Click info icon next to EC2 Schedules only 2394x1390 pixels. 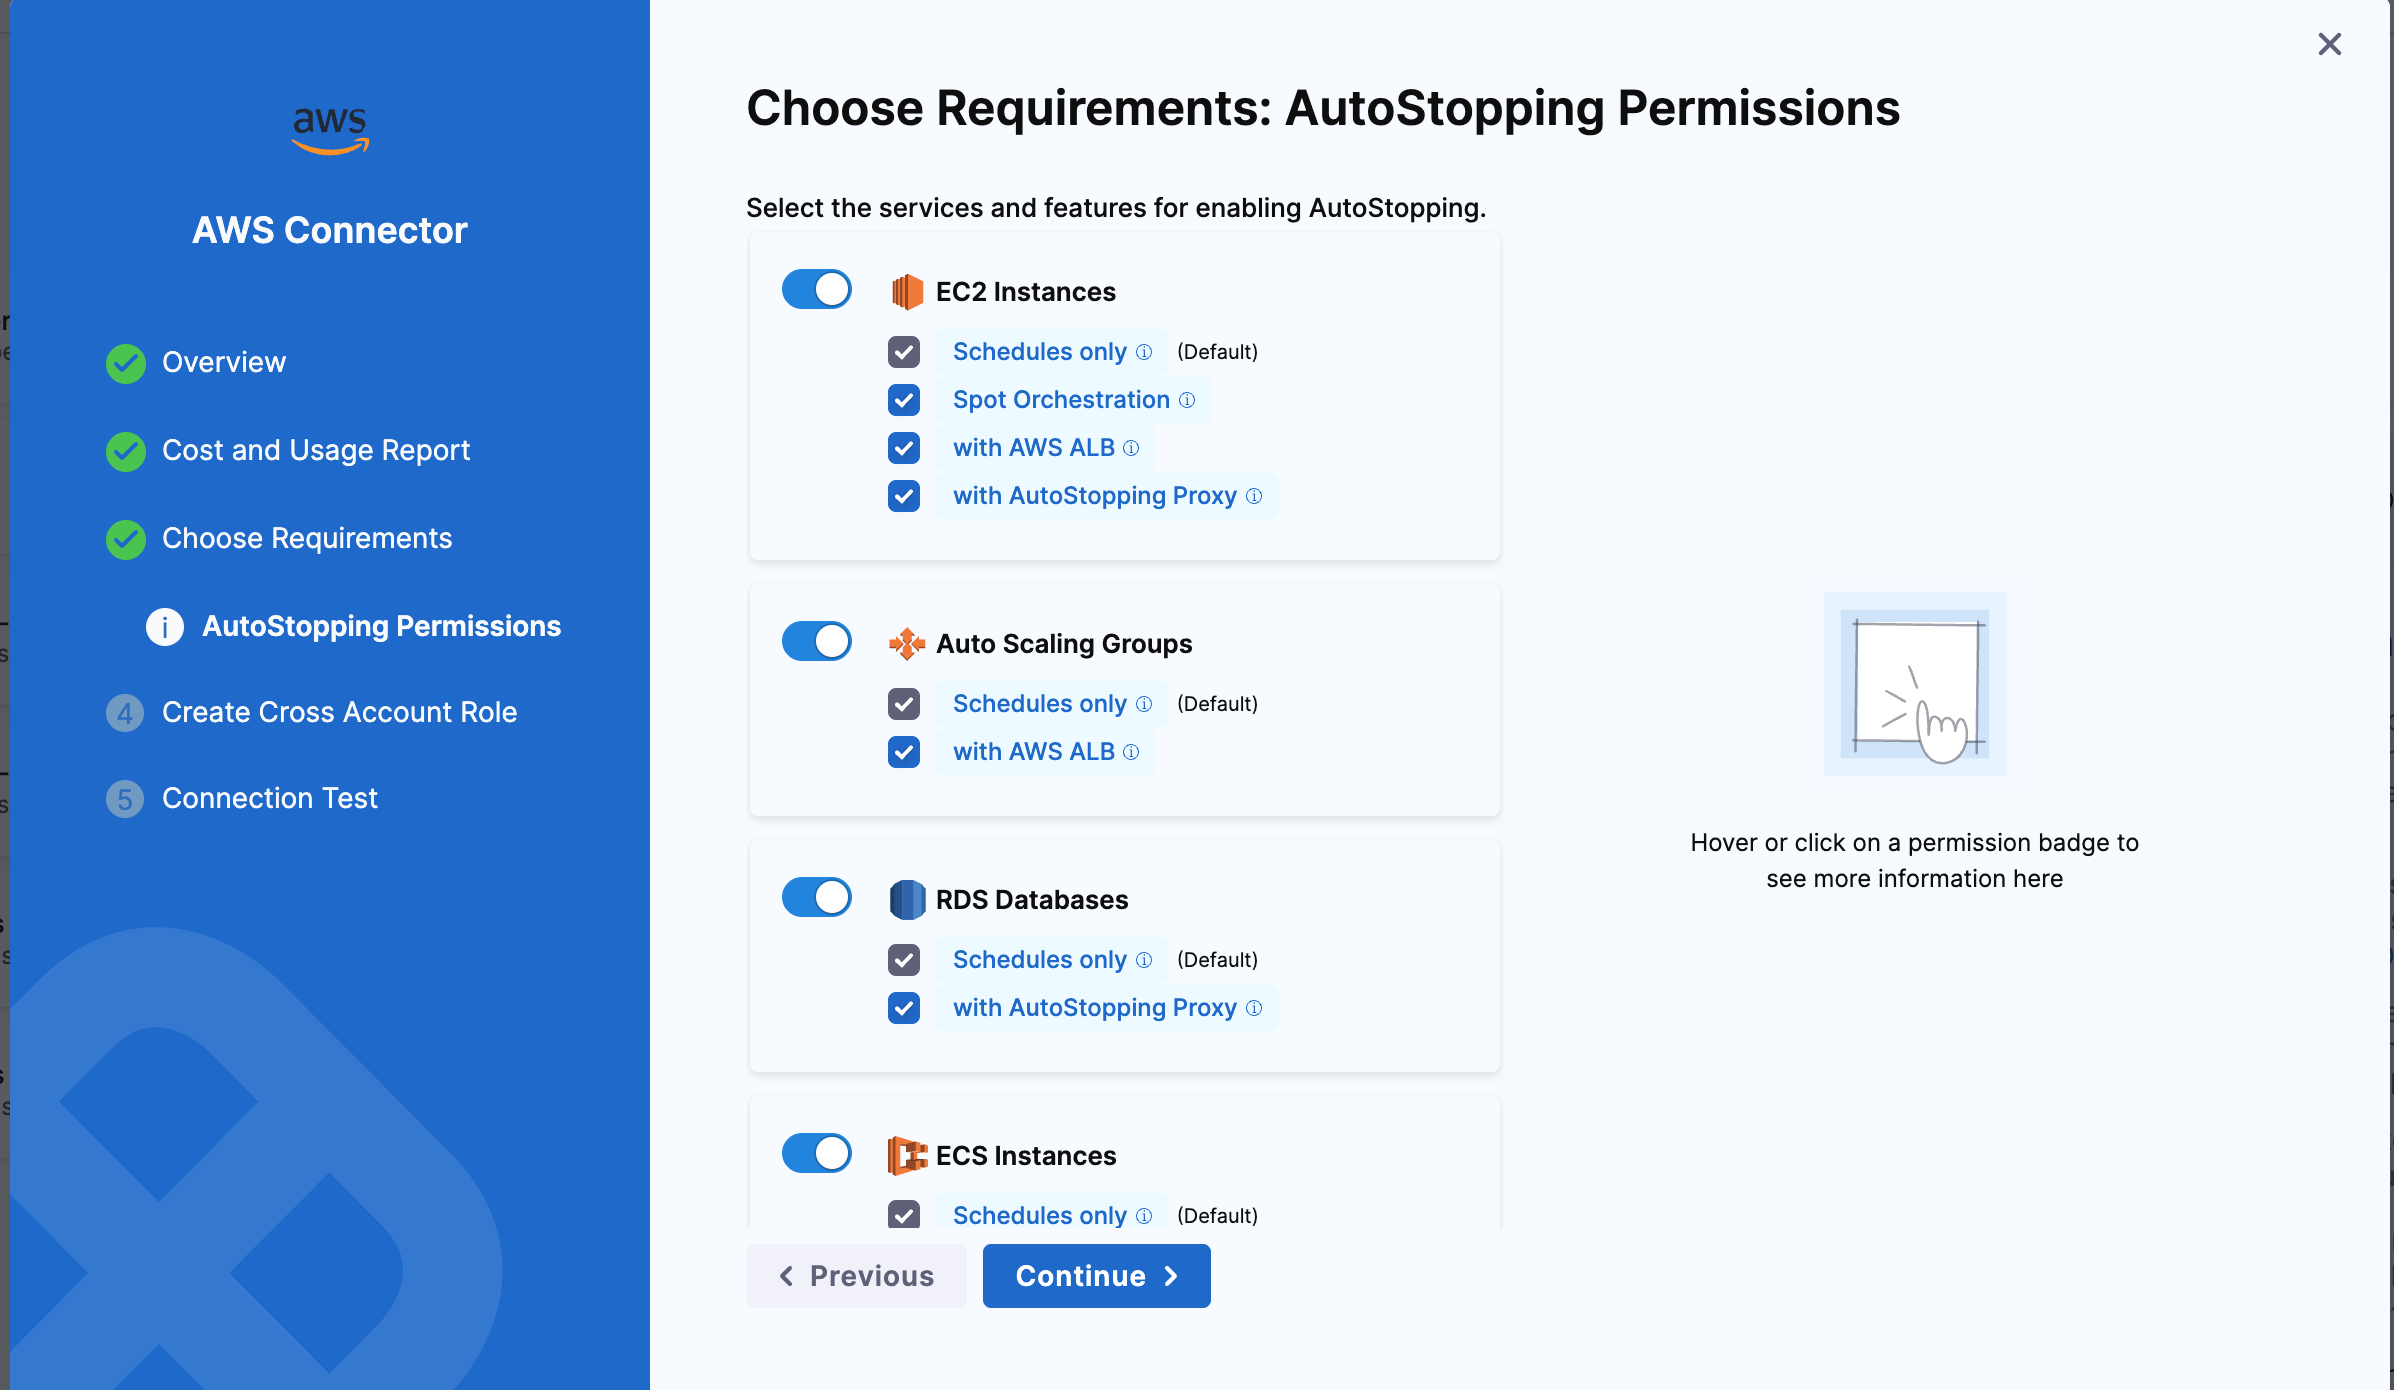pyautogui.click(x=1144, y=352)
